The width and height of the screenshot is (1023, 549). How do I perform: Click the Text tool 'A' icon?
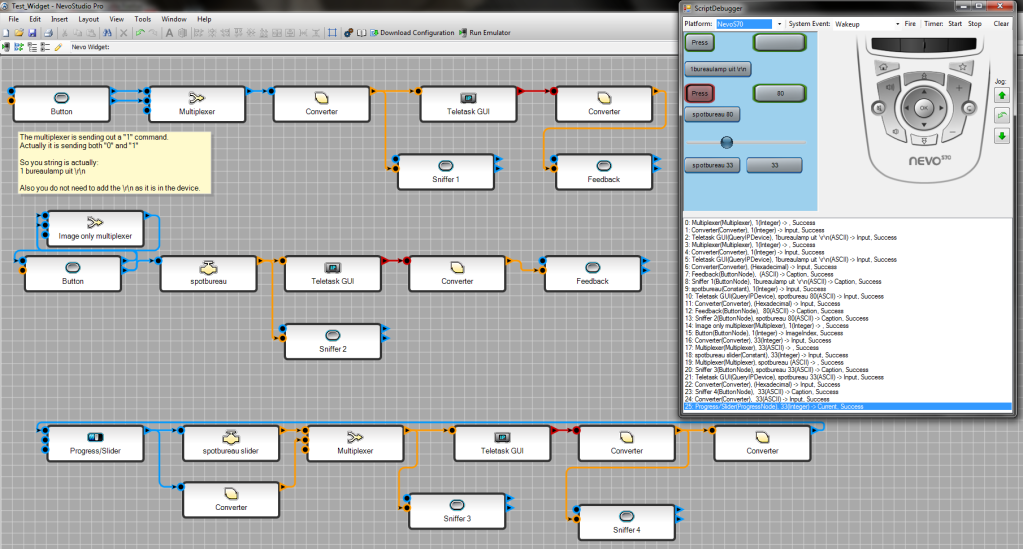pos(169,33)
